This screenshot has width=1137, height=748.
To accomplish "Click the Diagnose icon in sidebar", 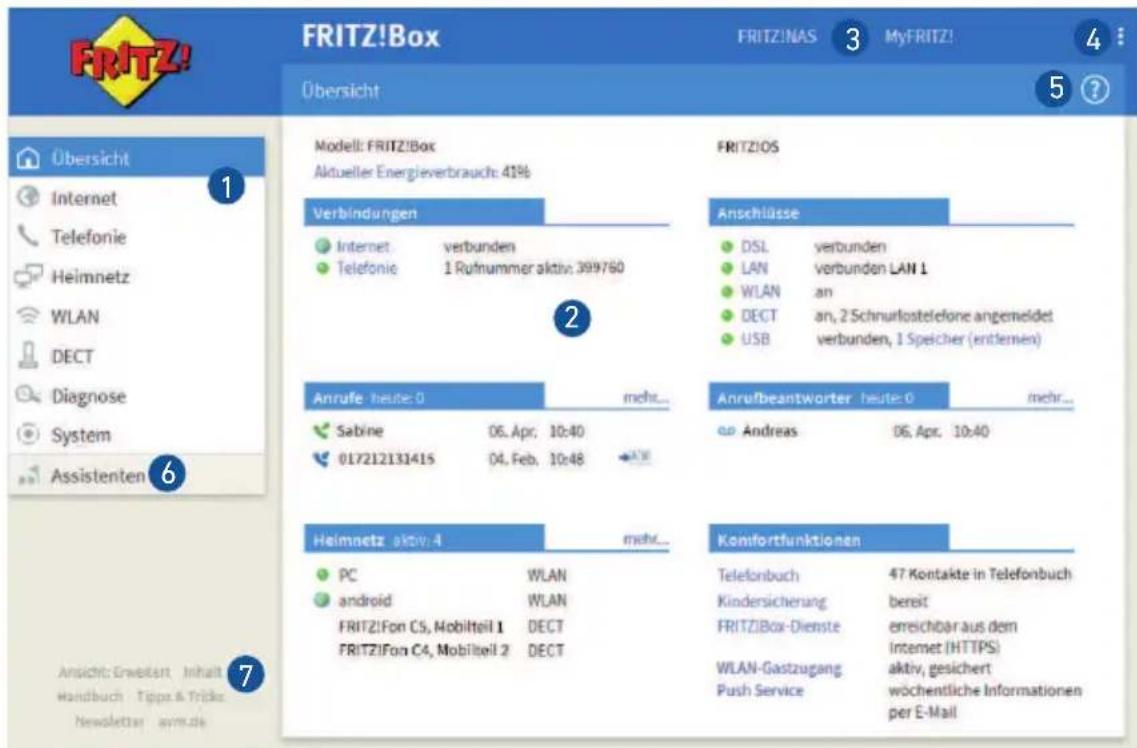I will [28, 395].
